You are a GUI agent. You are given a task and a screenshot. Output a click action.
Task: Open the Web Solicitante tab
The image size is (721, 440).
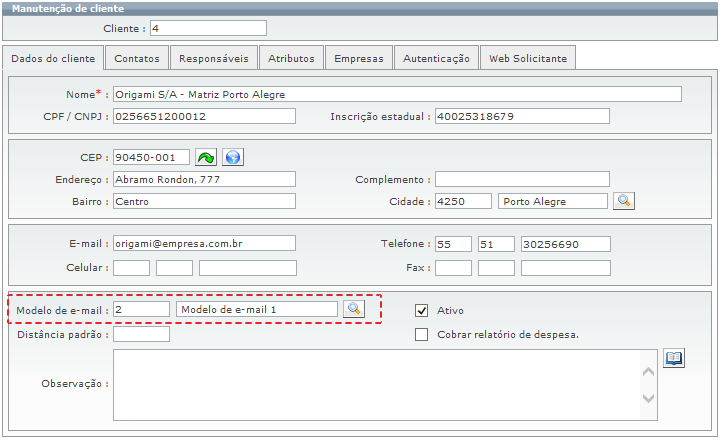pyautogui.click(x=528, y=58)
